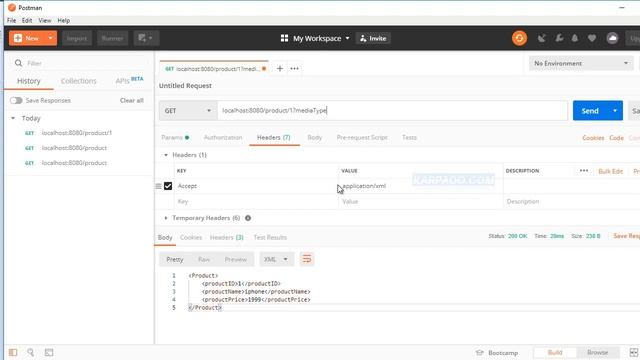Image resolution: width=640 pixels, height=360 pixels.
Task: Click the sync status icon
Action: pyautogui.click(x=519, y=38)
